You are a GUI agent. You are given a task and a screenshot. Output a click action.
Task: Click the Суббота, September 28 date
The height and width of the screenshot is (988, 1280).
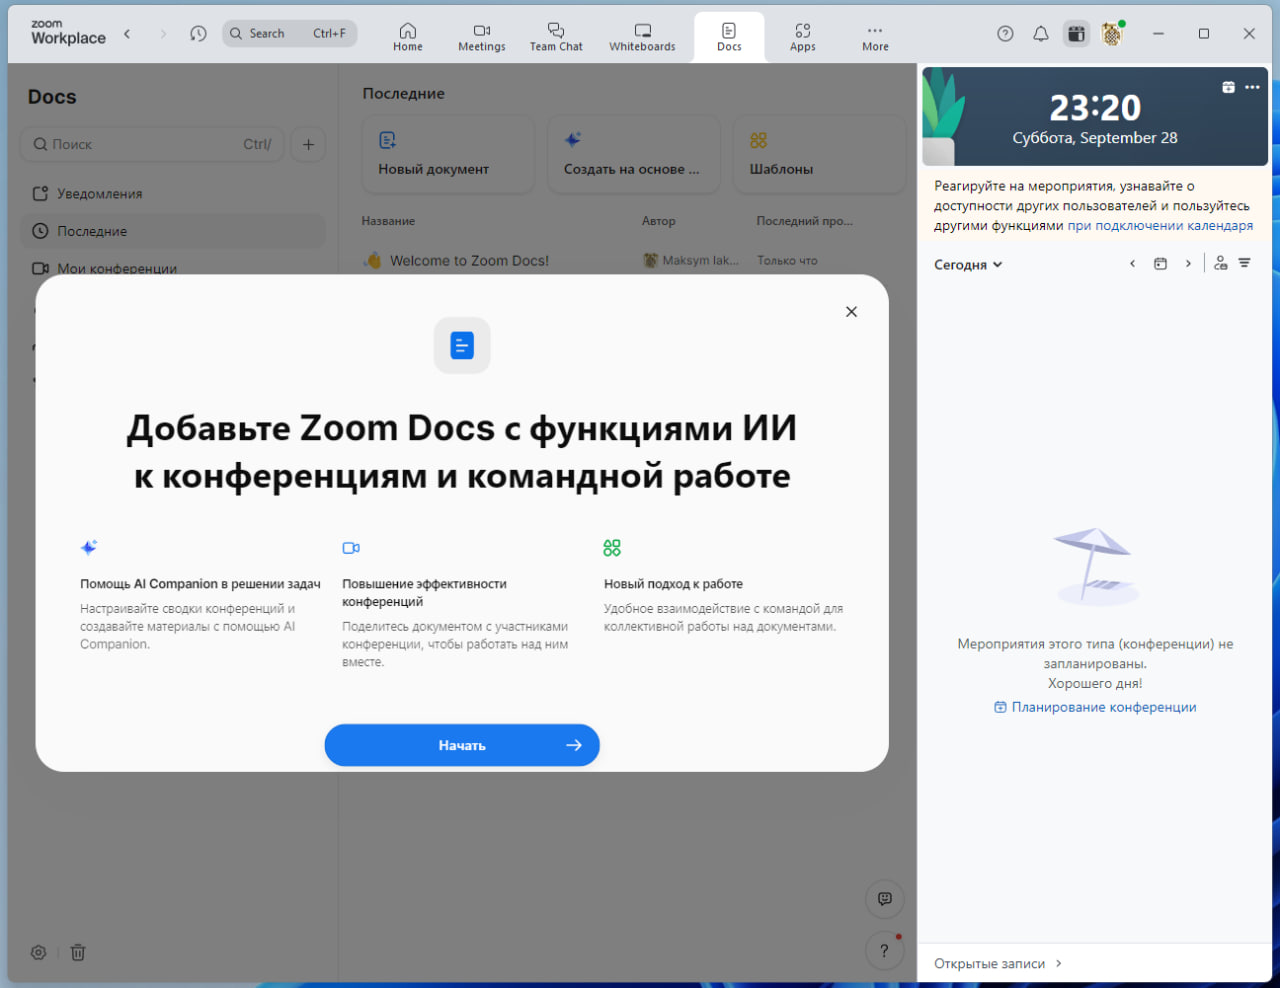[x=1095, y=138]
